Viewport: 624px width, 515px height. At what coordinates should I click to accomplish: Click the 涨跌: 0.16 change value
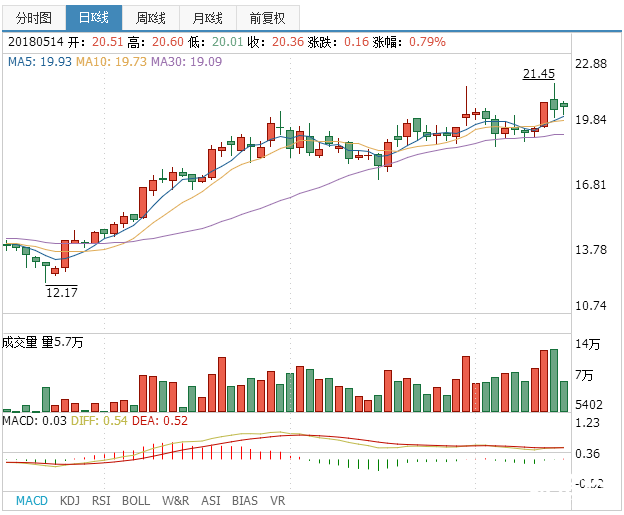click(x=338, y=42)
